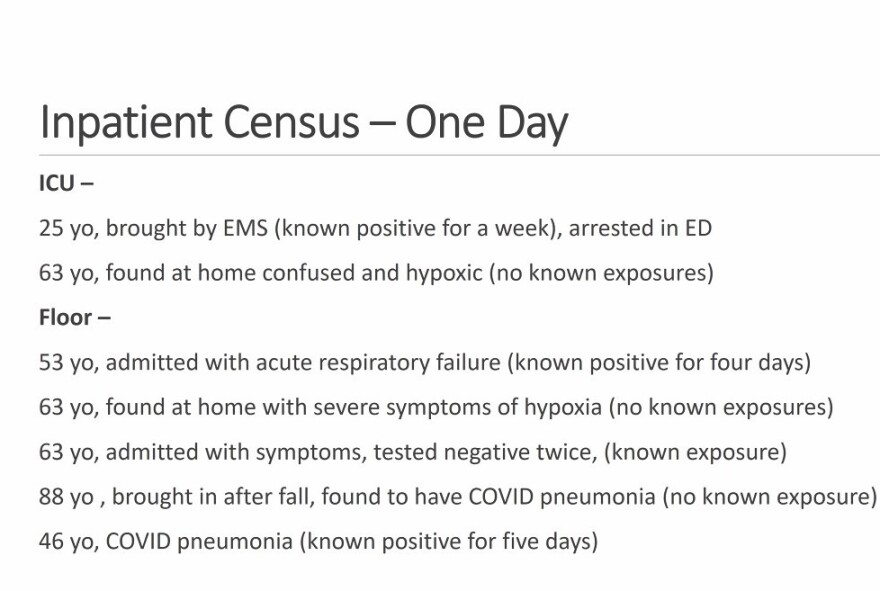Click the 63 yo tested negative twice line
880x591 pixels.
413,452
